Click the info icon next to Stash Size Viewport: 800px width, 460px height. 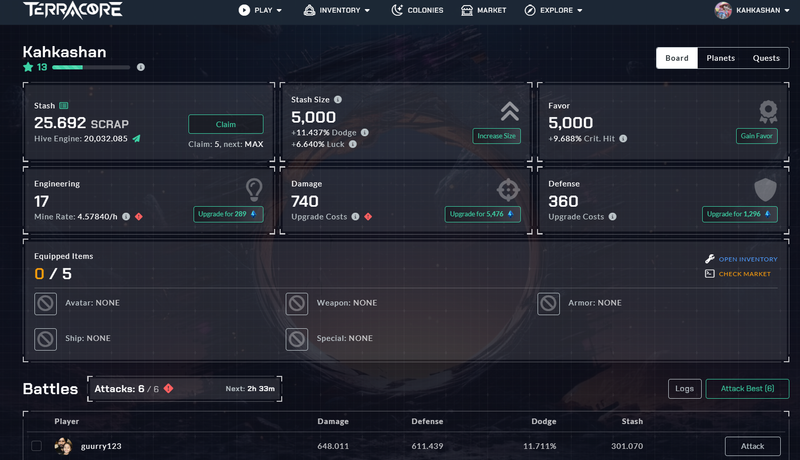pos(338,100)
